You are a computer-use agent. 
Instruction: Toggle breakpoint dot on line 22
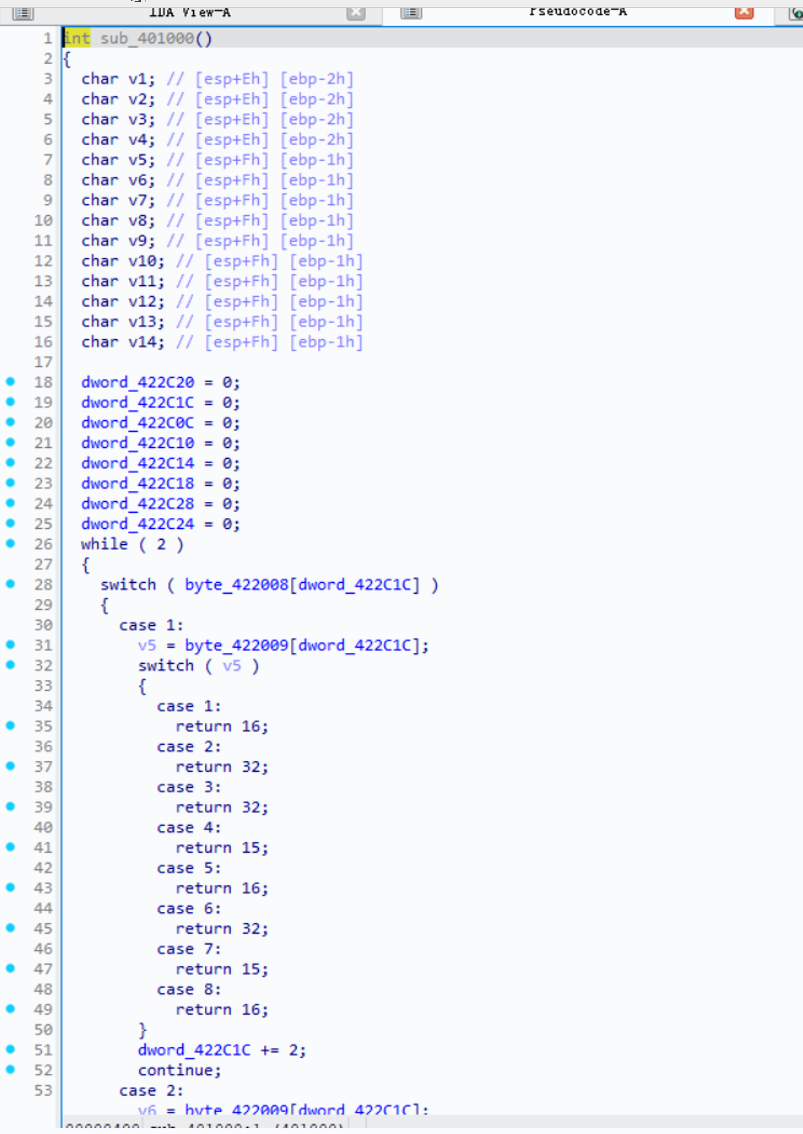pos(10,462)
